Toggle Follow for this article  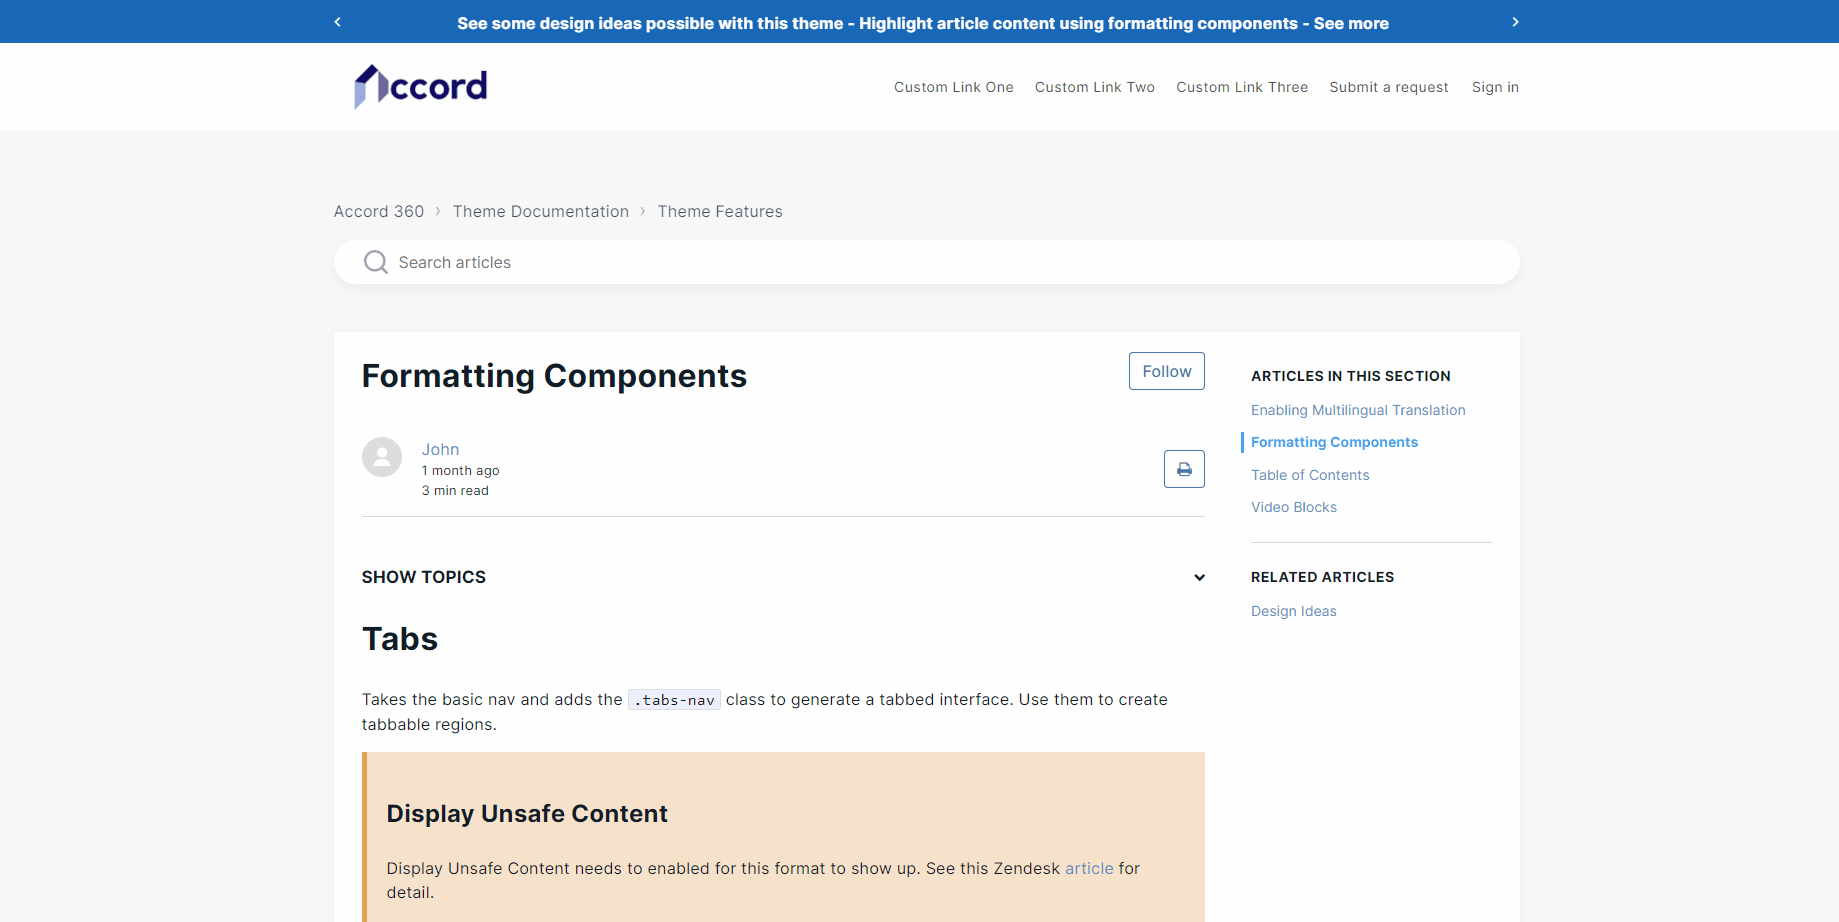click(x=1166, y=371)
